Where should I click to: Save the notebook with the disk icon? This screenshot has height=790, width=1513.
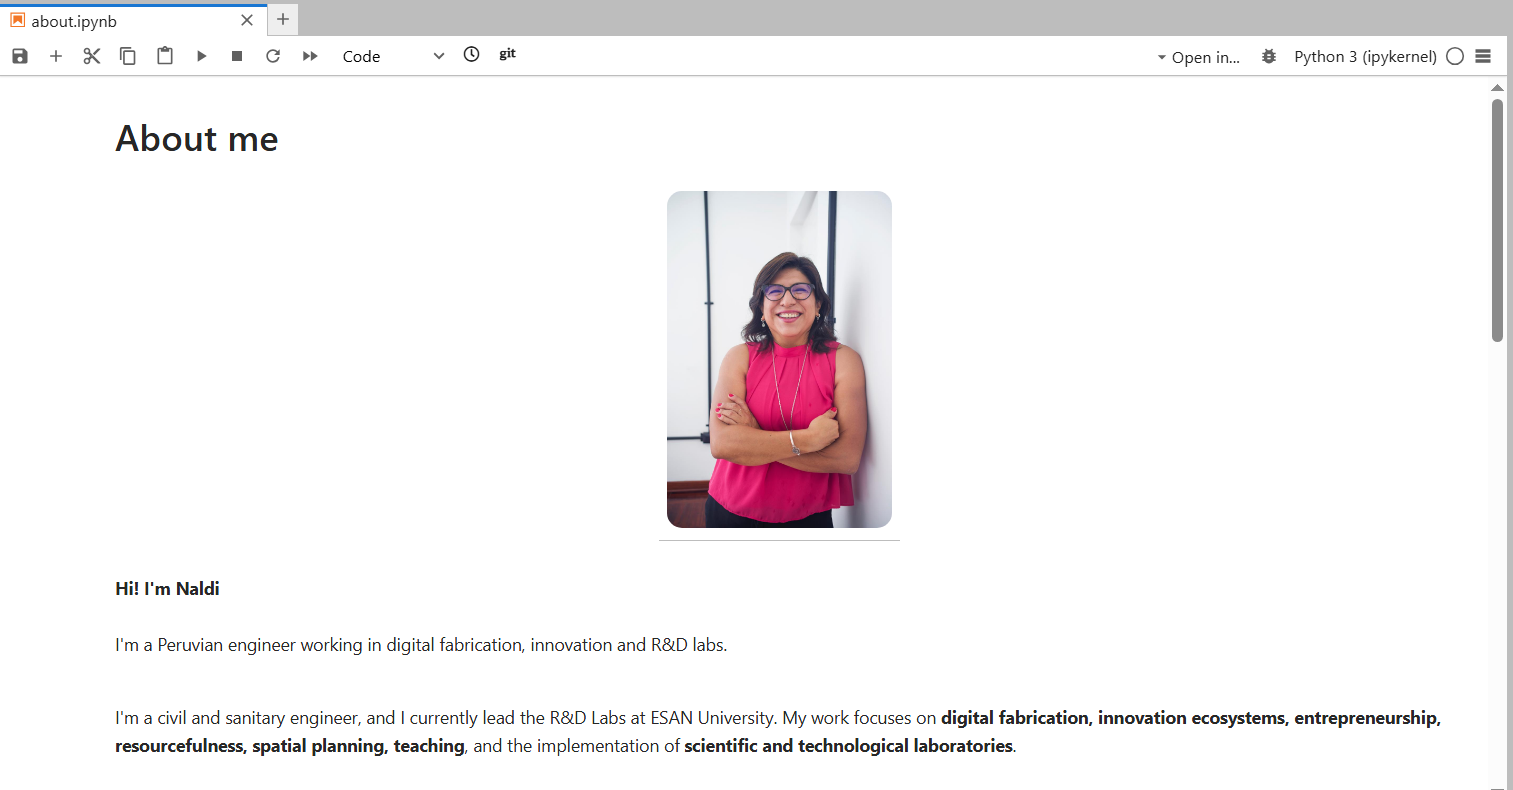[x=20, y=56]
